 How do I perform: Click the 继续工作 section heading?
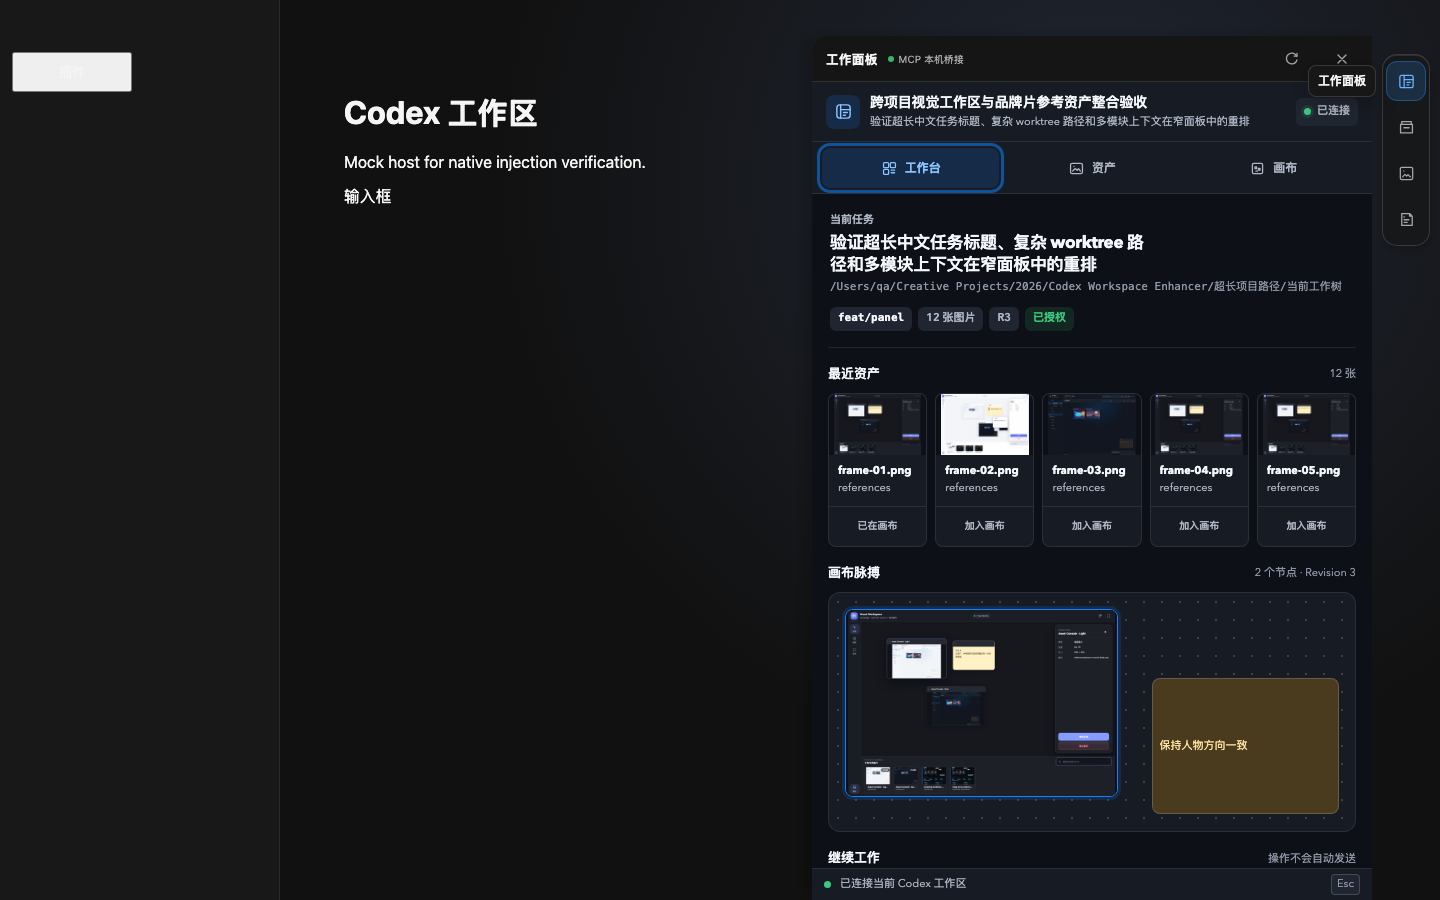point(854,858)
